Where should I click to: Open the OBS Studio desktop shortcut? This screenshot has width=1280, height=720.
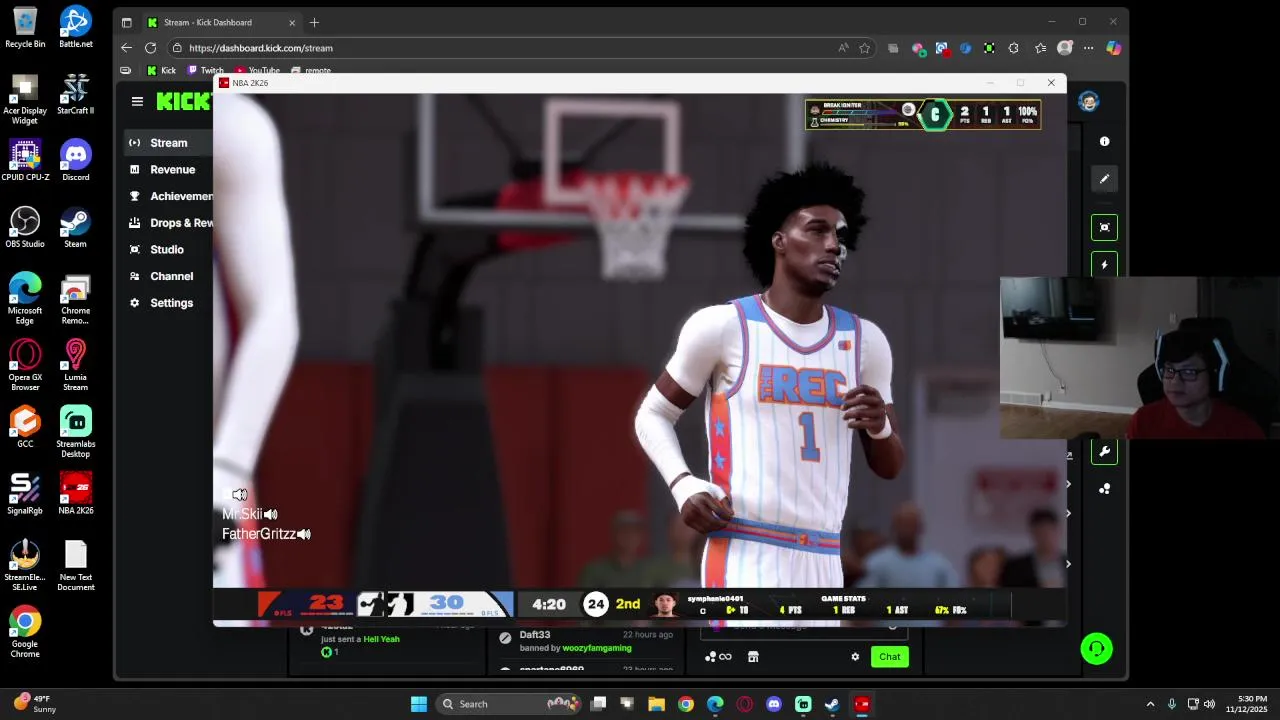25,227
